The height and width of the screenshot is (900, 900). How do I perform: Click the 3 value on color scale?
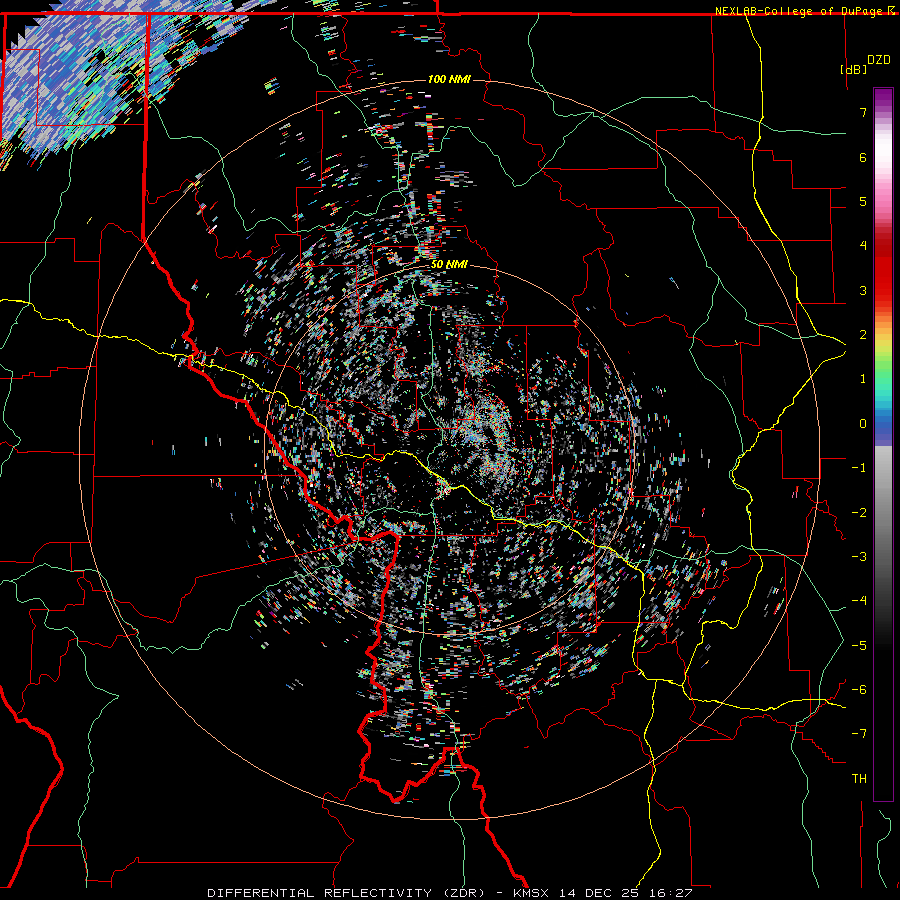pos(863,290)
